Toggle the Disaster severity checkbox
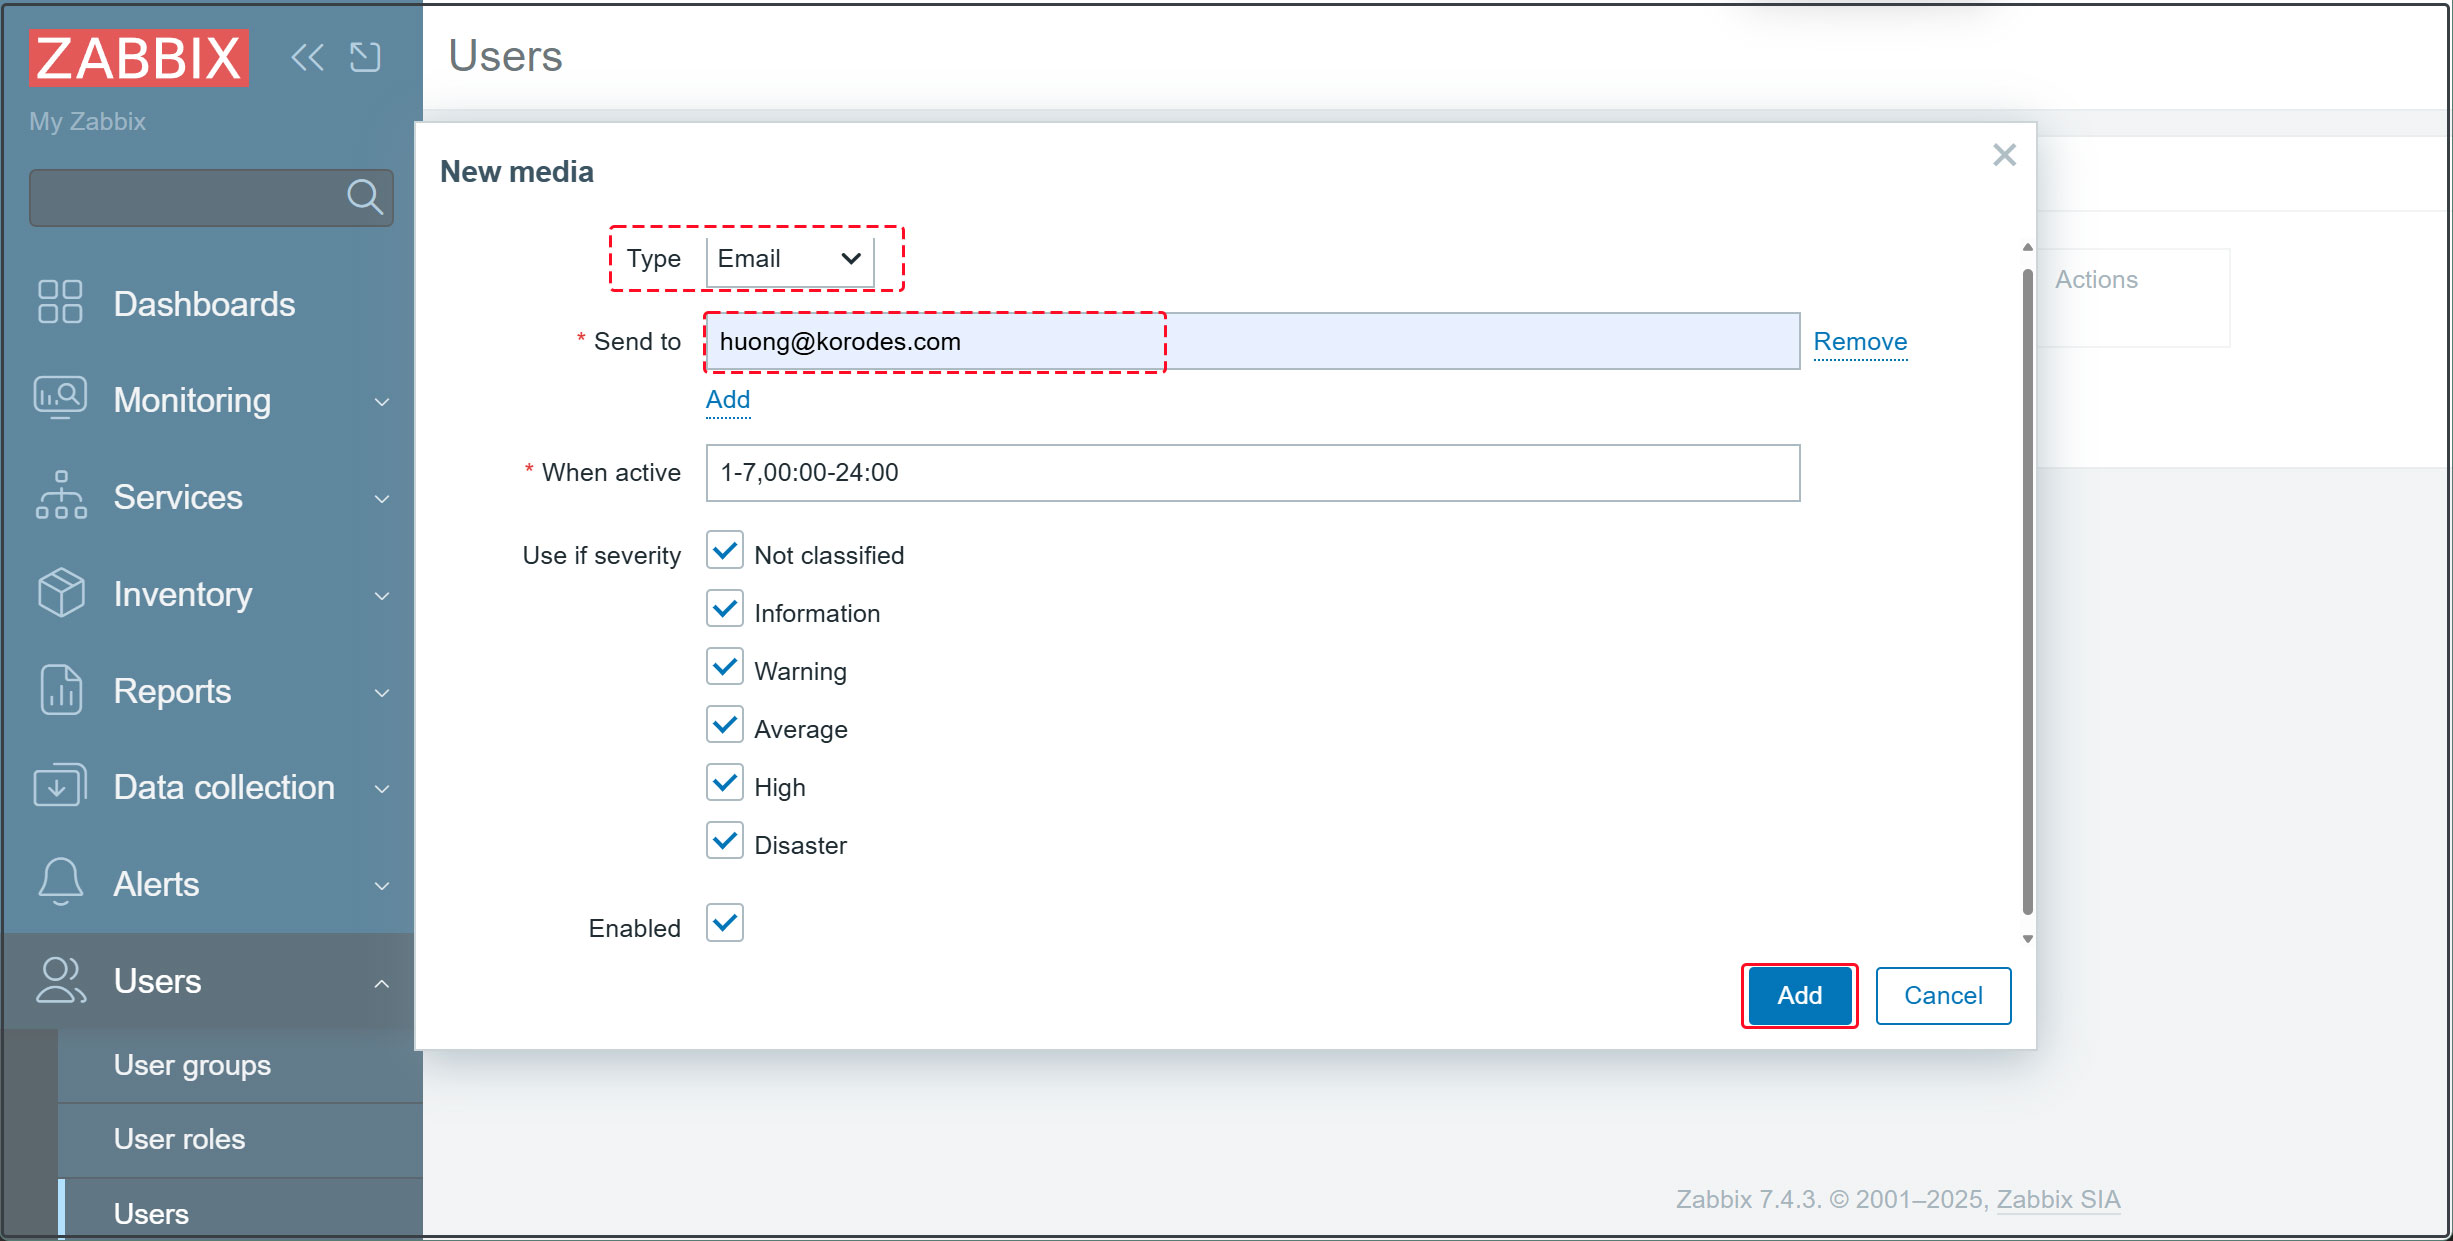Screen dimensions: 2453x1241 (x=725, y=841)
